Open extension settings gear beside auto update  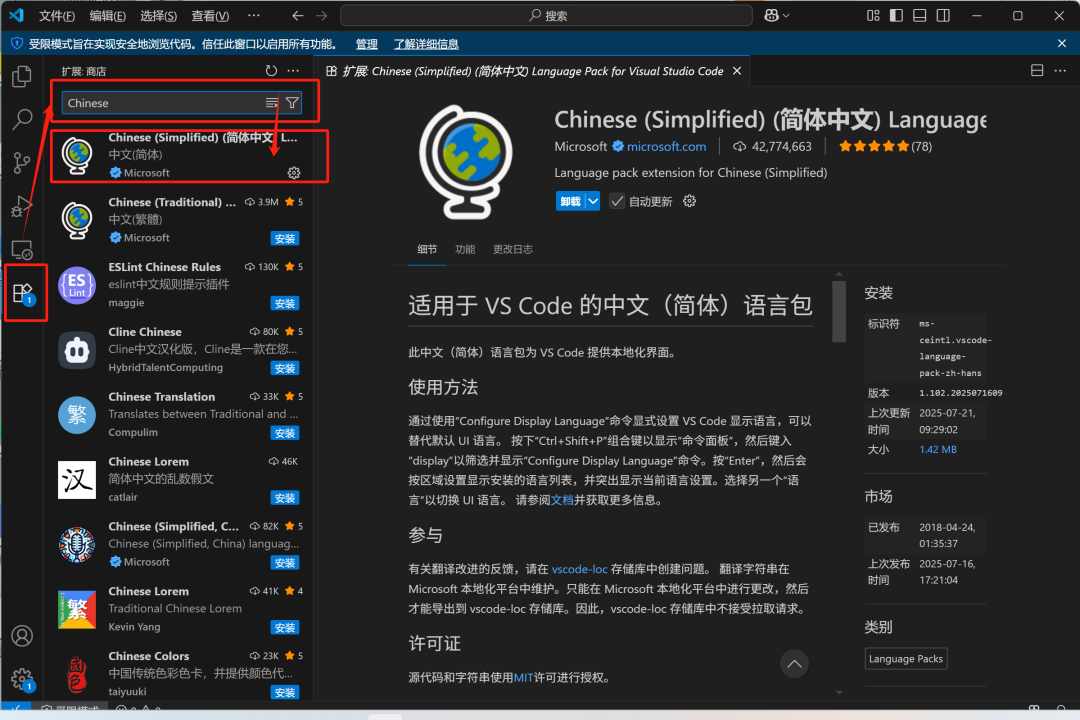click(x=689, y=201)
